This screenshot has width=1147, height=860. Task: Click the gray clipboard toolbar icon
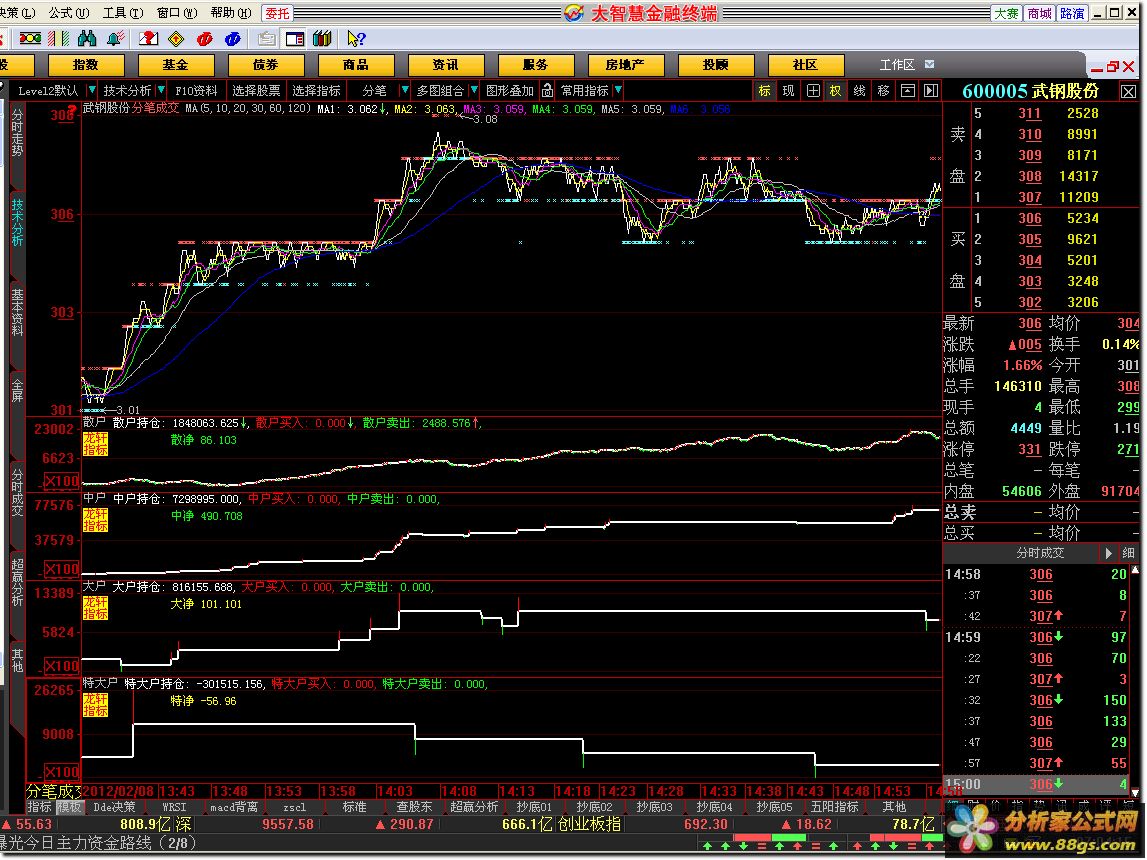click(x=267, y=39)
